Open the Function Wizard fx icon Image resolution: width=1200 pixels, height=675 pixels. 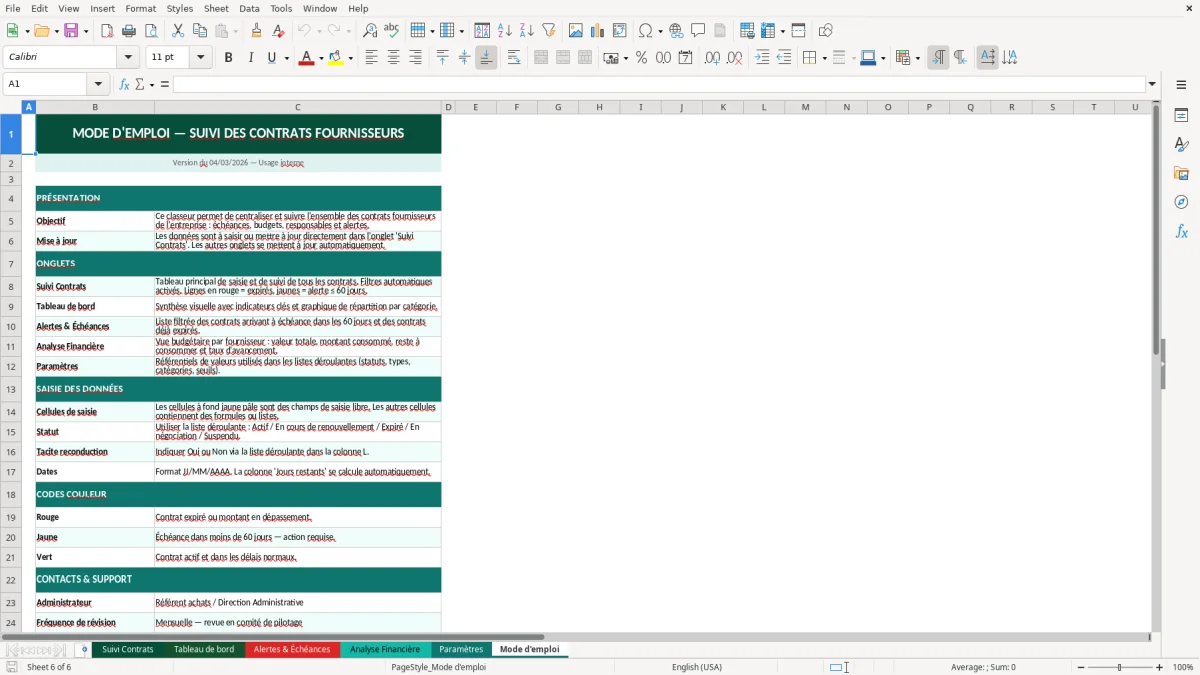coord(124,84)
